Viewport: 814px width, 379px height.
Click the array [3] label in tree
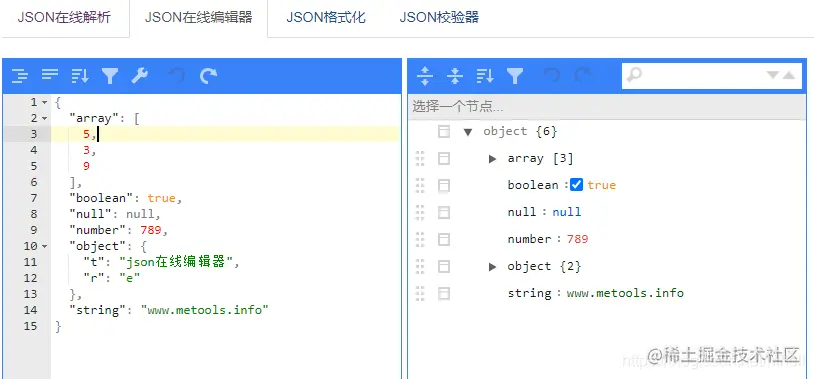click(x=540, y=158)
